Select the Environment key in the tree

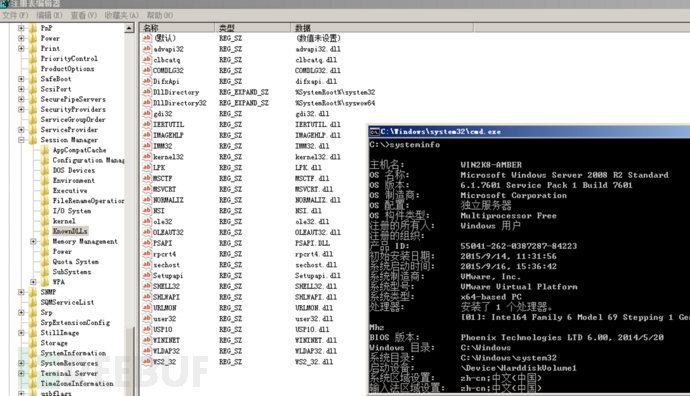point(73,180)
